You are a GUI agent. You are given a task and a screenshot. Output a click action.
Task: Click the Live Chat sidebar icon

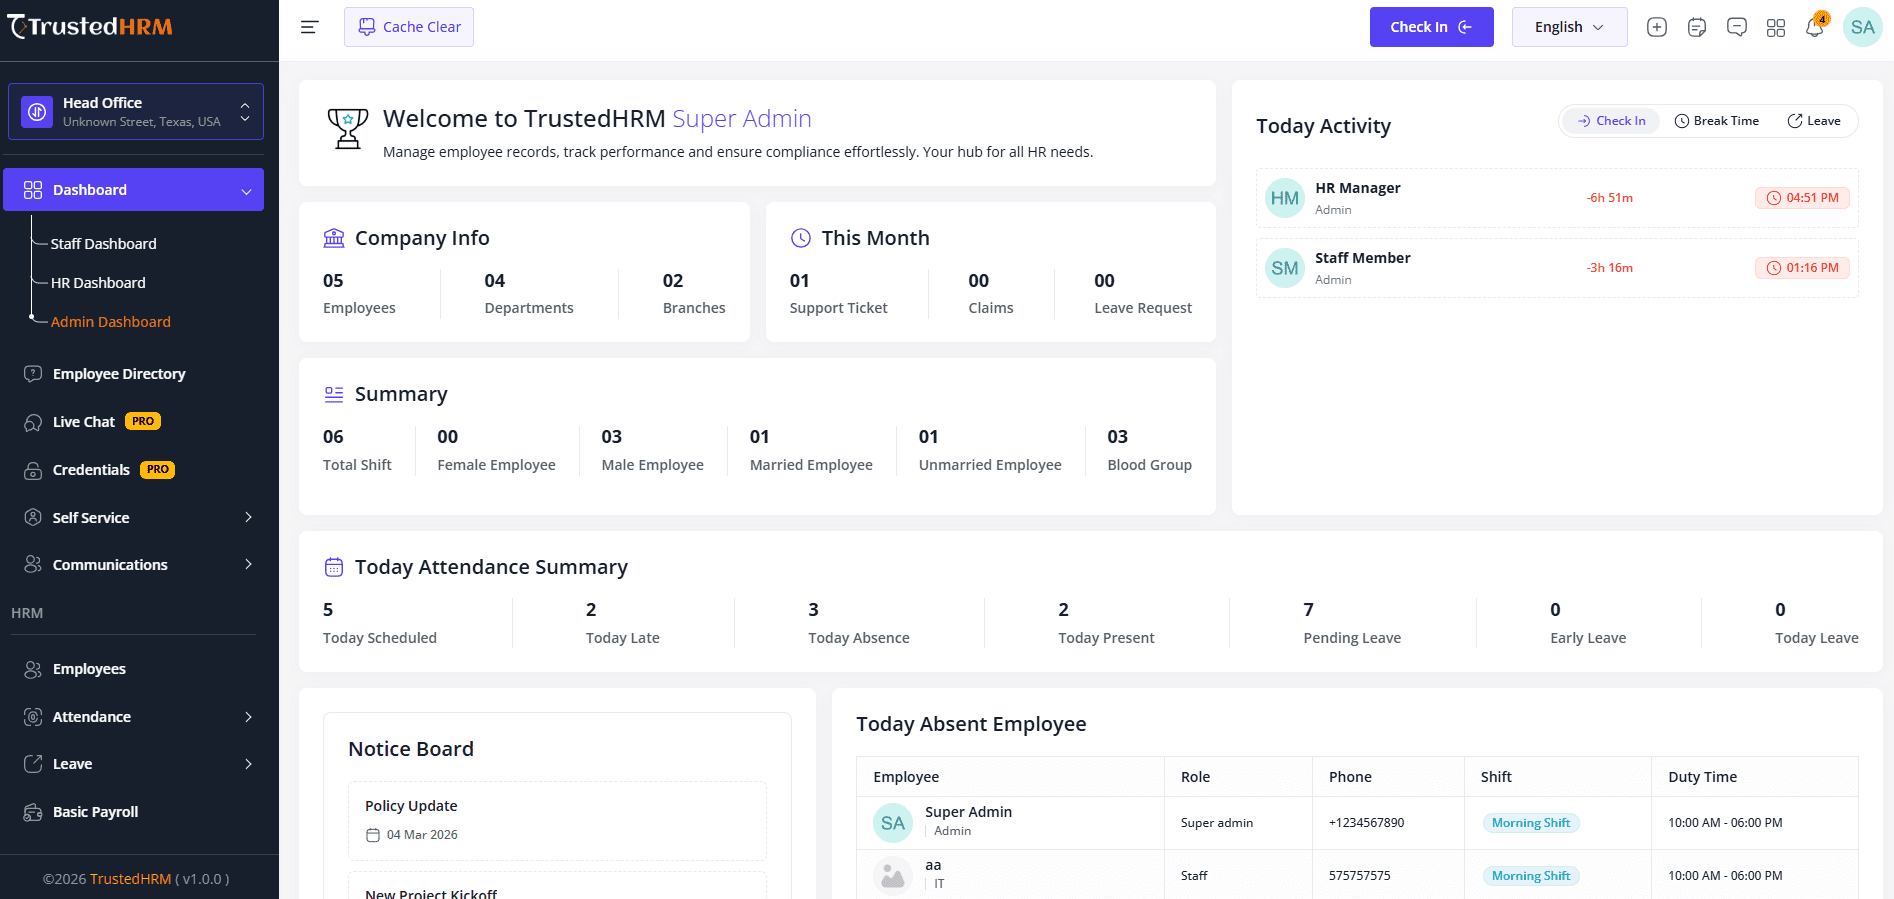(x=33, y=422)
